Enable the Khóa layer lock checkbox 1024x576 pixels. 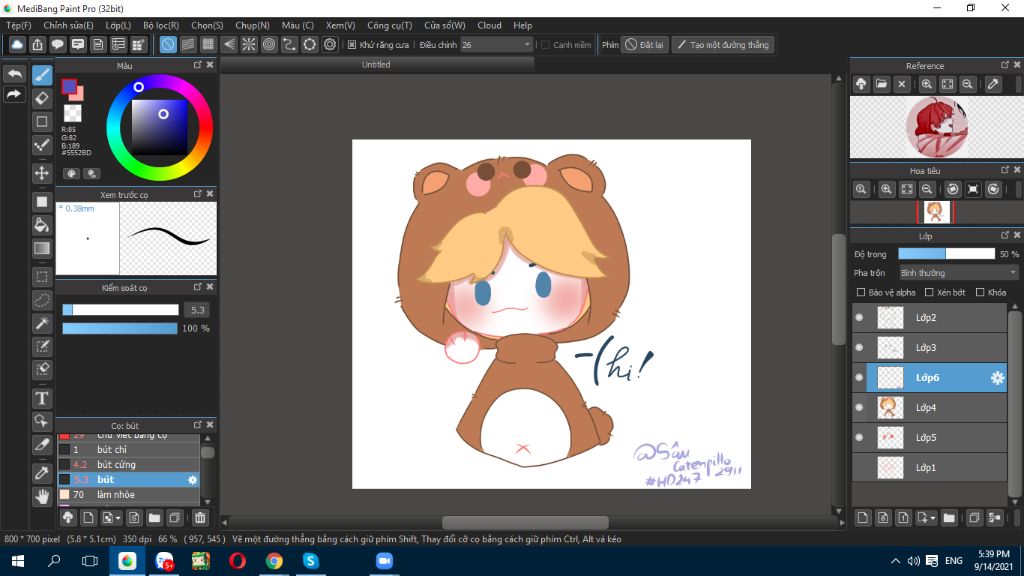(980, 293)
